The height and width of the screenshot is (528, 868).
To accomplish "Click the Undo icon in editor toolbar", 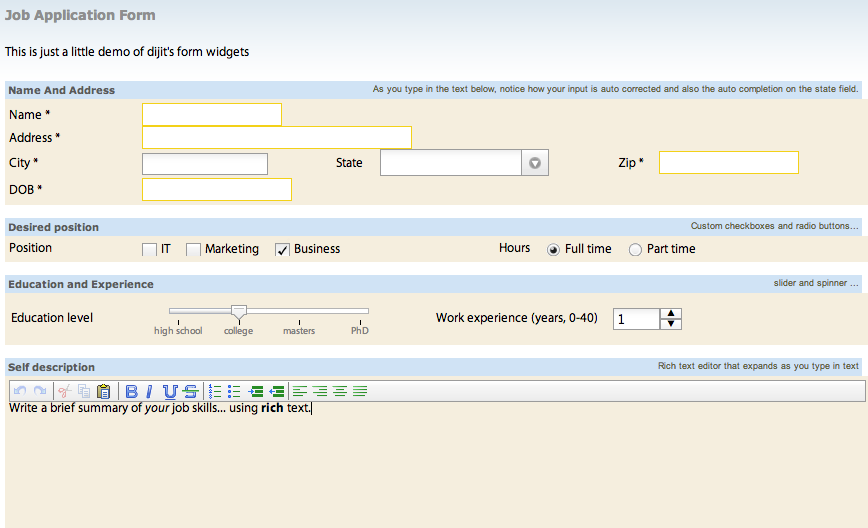I will point(20,391).
